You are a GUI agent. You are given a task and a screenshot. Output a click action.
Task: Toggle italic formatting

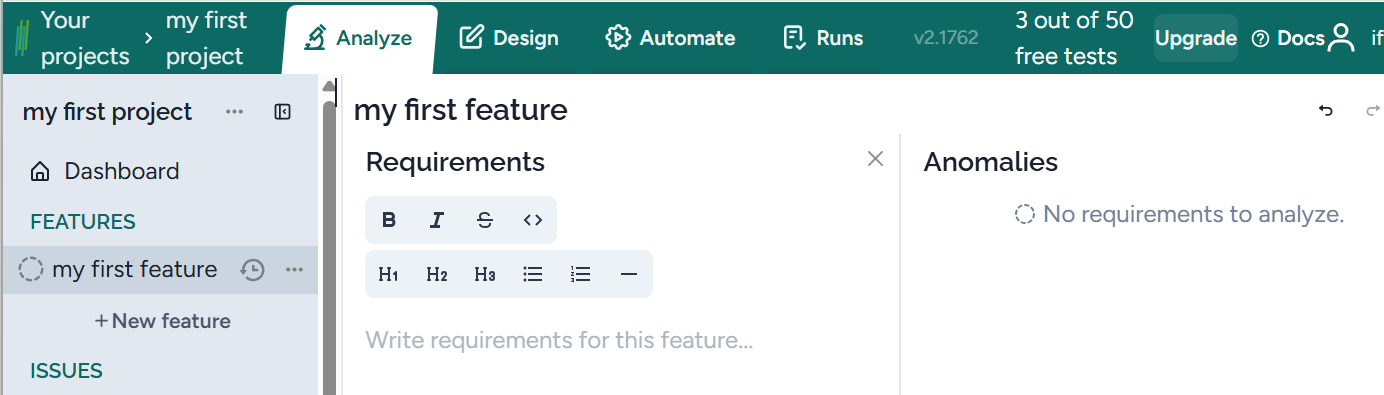click(x=437, y=221)
